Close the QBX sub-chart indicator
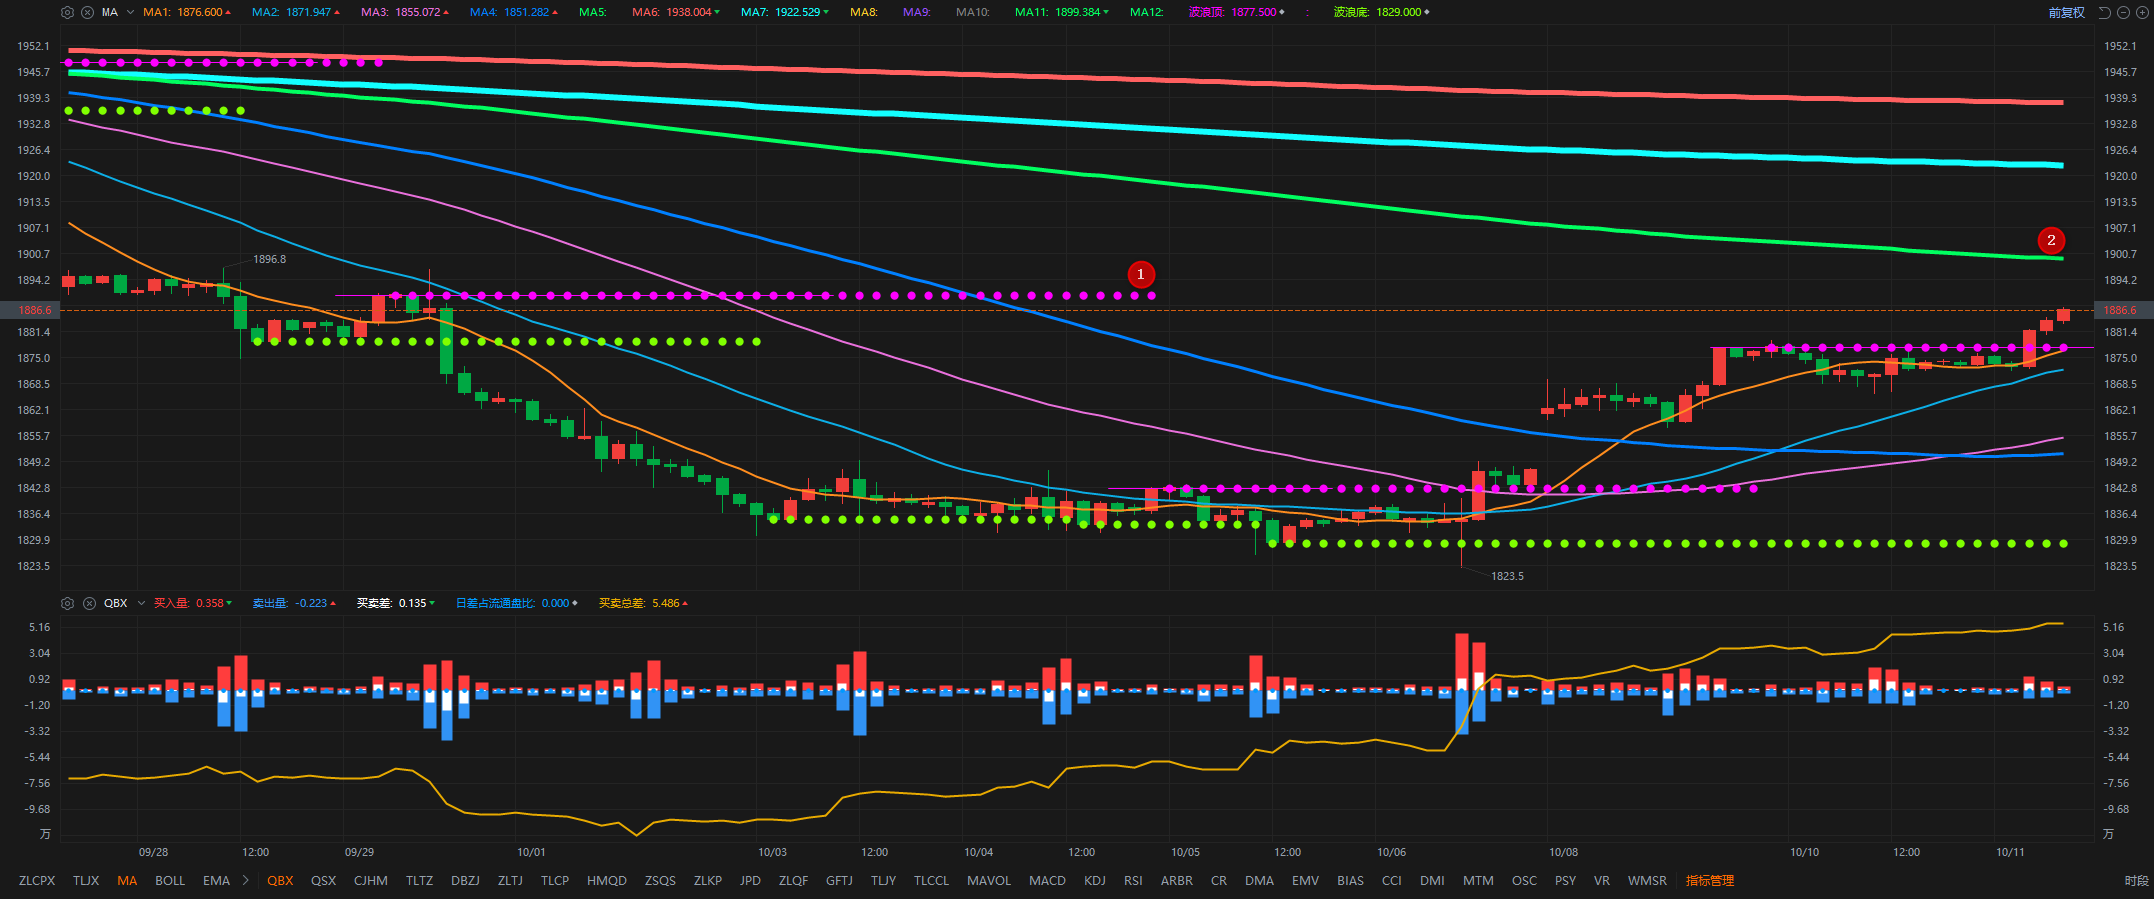 click(89, 603)
